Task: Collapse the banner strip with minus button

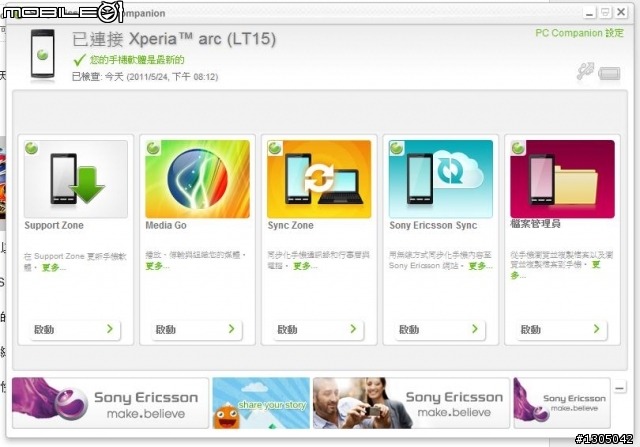Action: (620, 387)
